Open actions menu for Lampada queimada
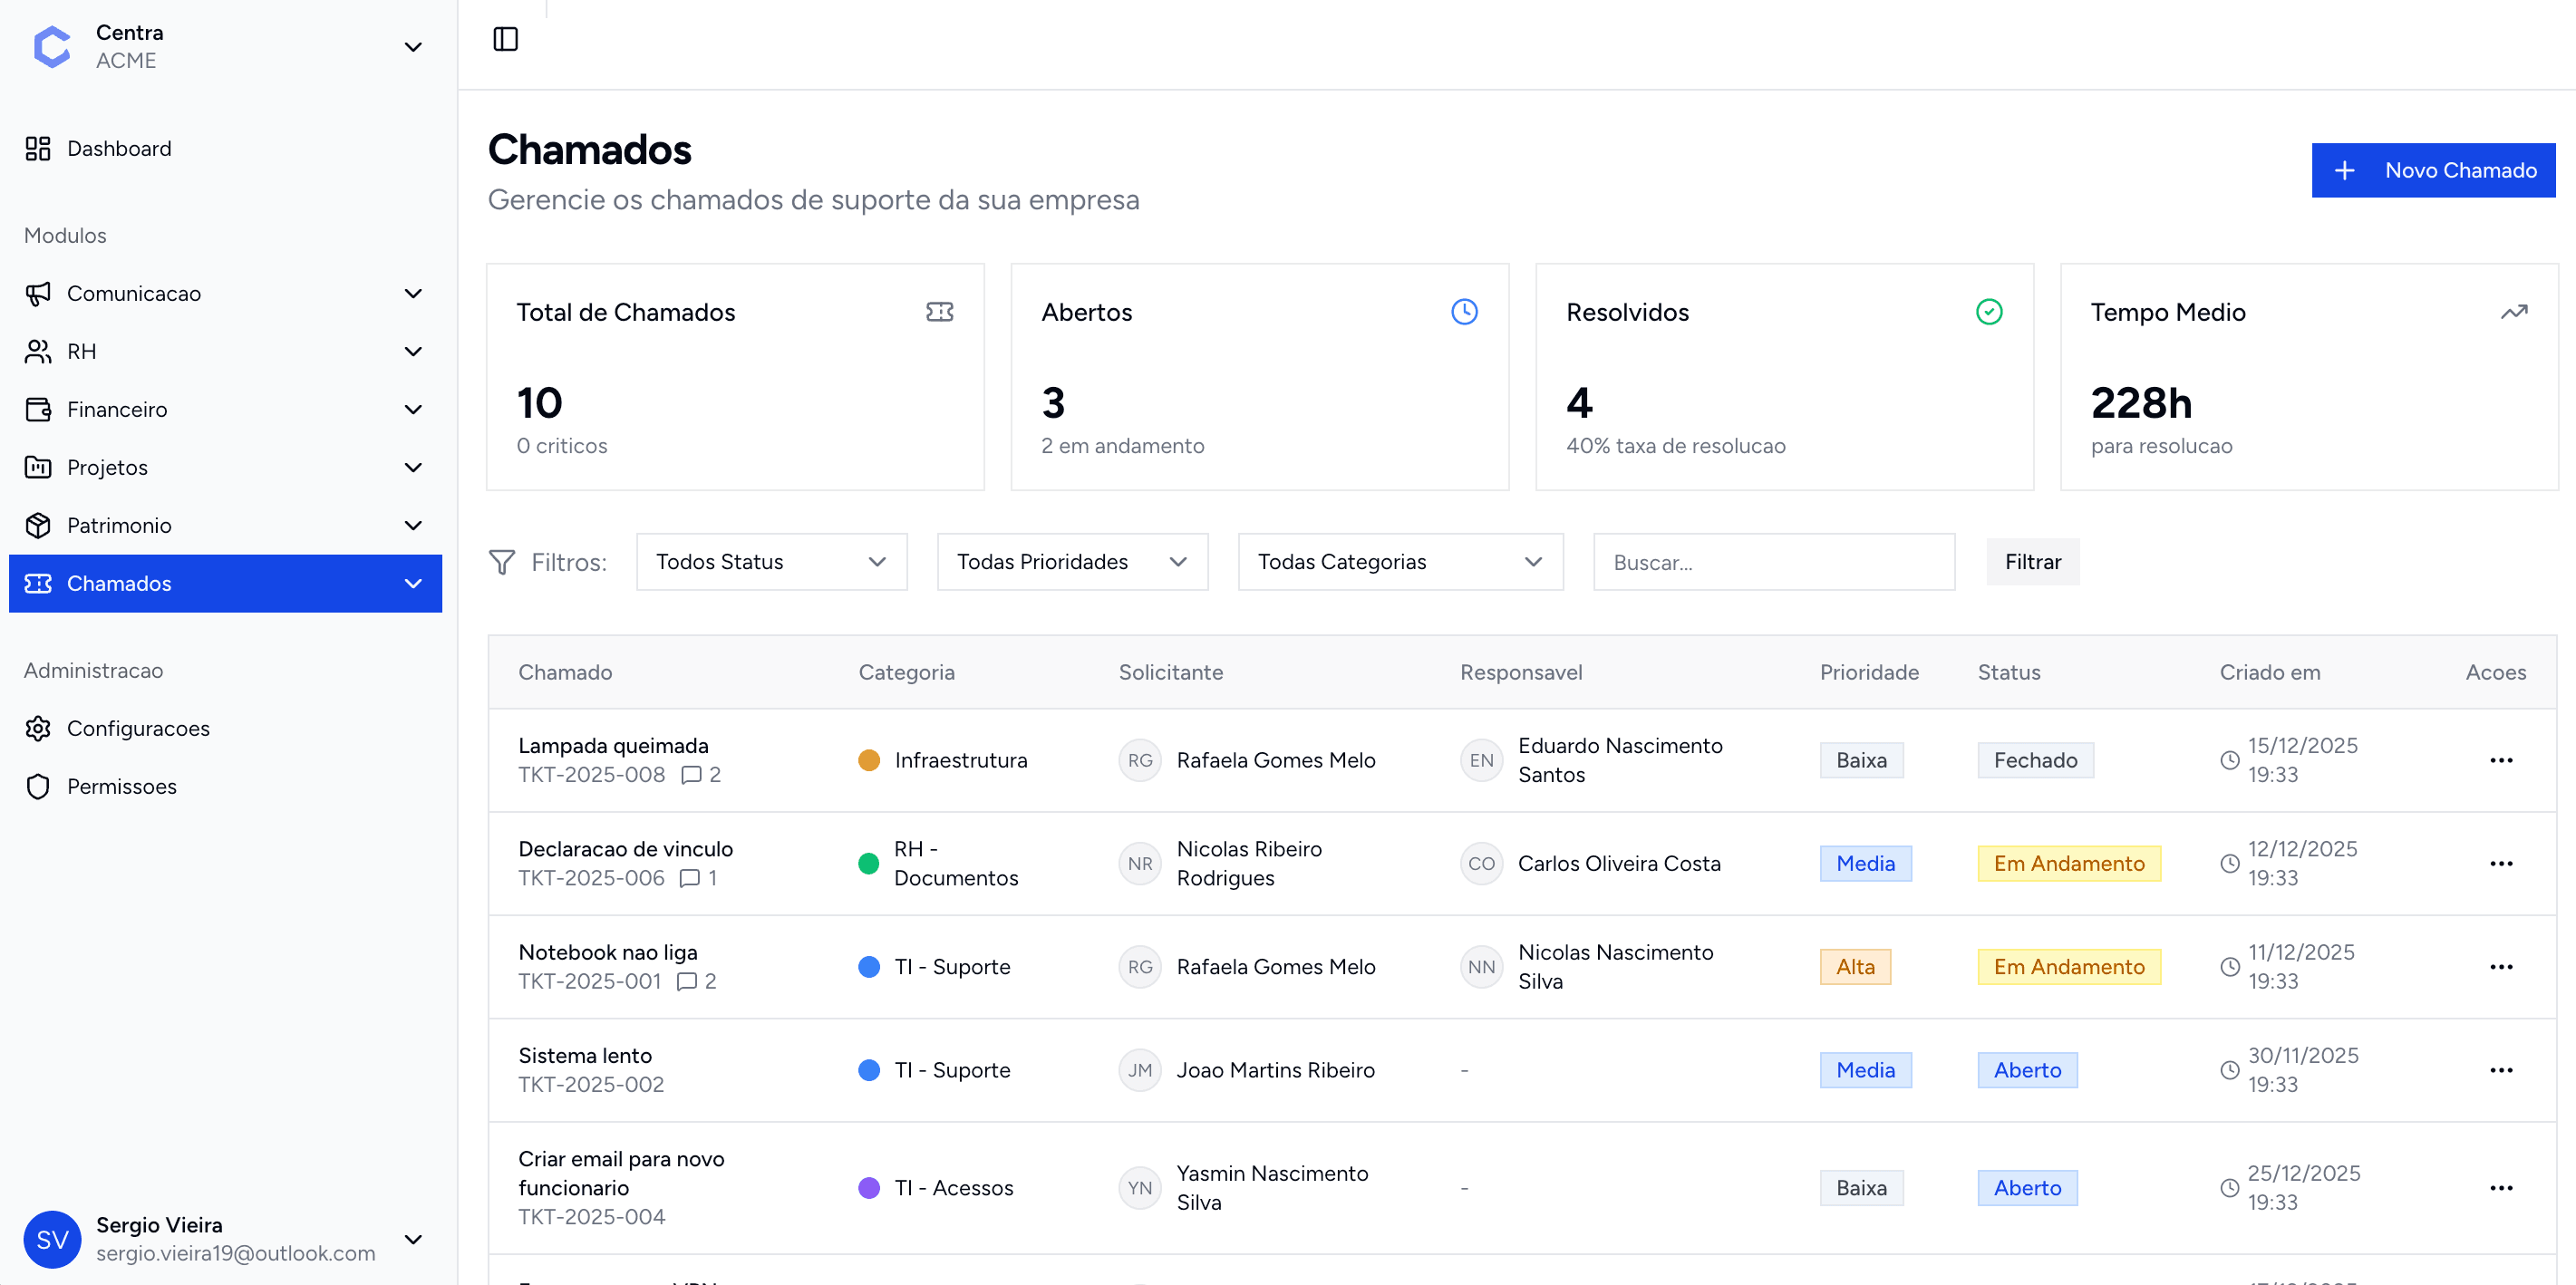 tap(2500, 761)
